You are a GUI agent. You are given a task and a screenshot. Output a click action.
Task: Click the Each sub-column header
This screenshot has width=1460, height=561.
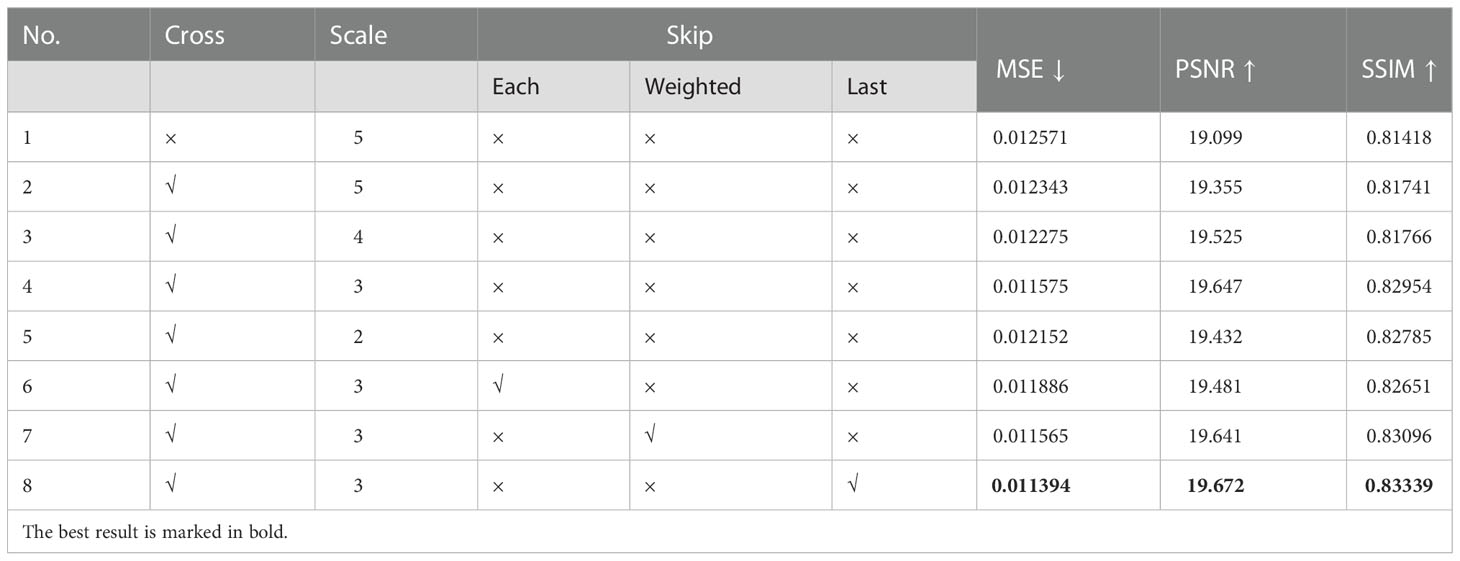pyautogui.click(x=515, y=87)
